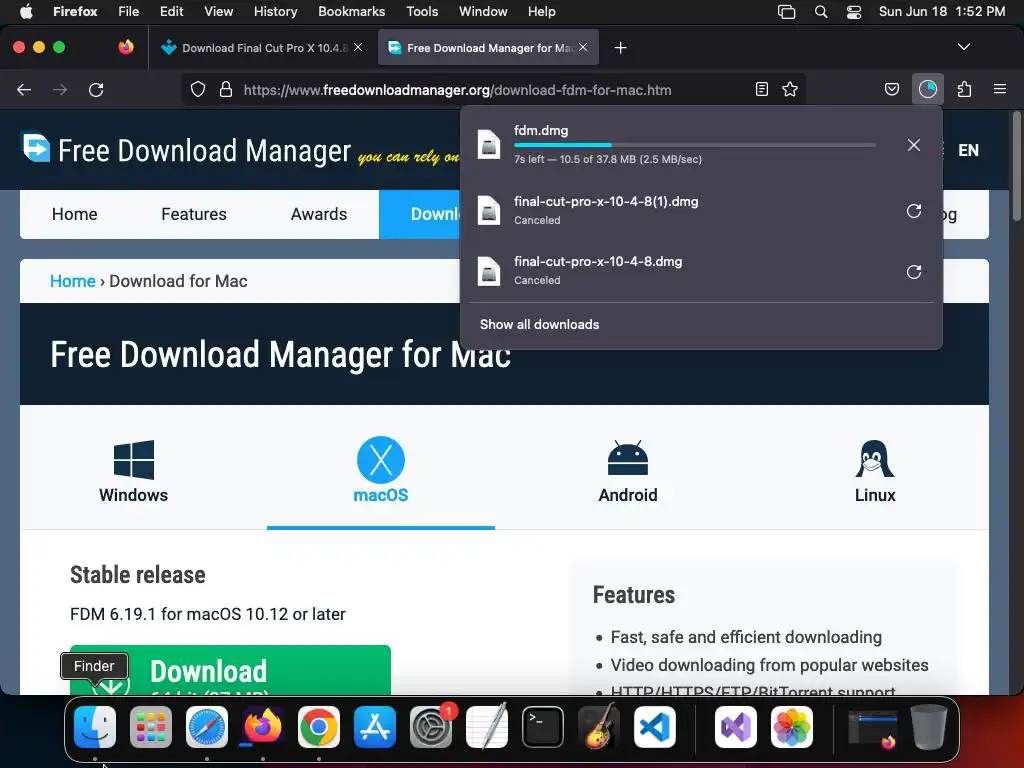
Task: Click the green Download button
Action: point(230,670)
